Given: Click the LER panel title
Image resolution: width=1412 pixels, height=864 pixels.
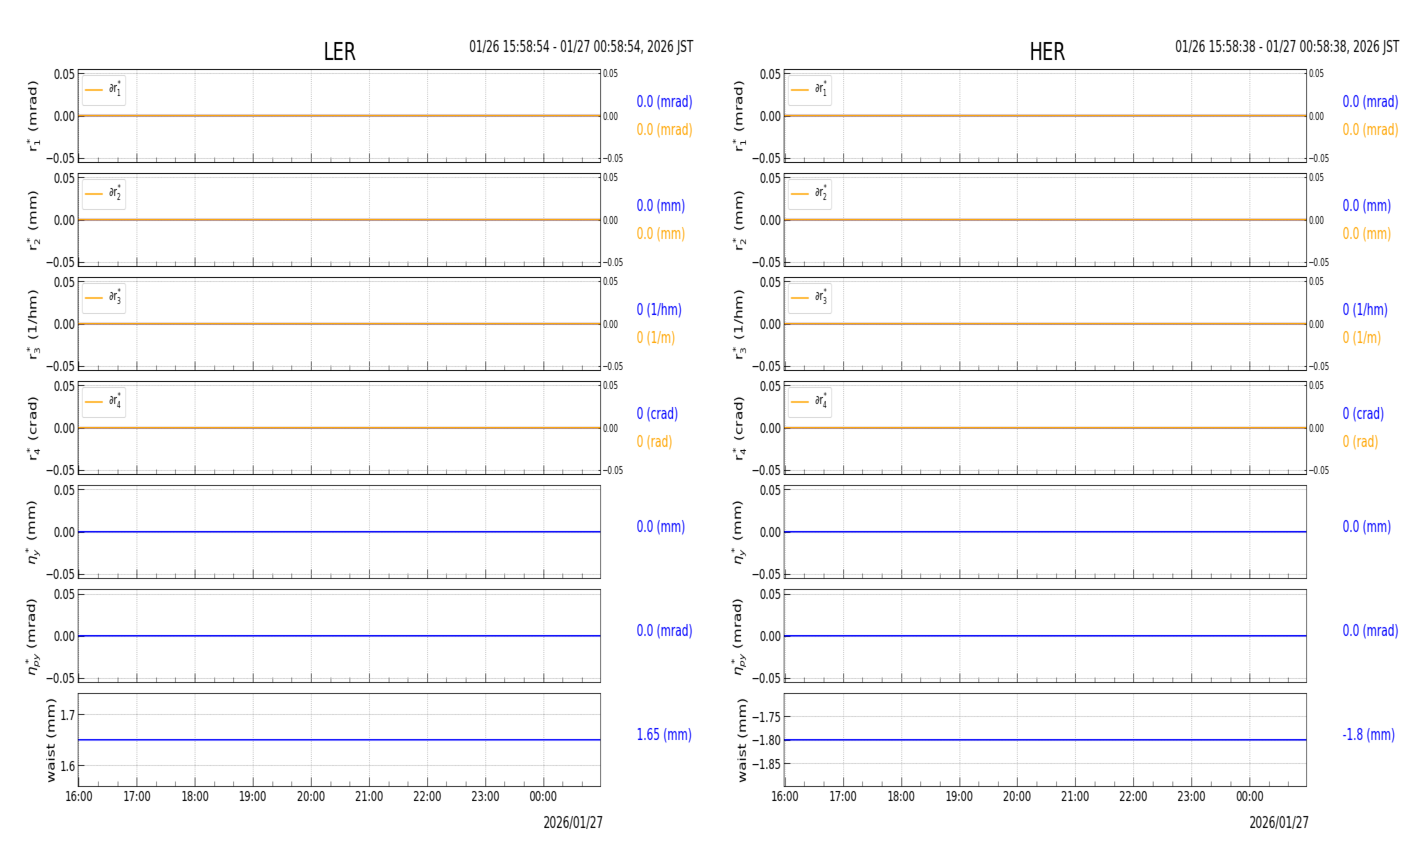Looking at the screenshot, I should (339, 52).
